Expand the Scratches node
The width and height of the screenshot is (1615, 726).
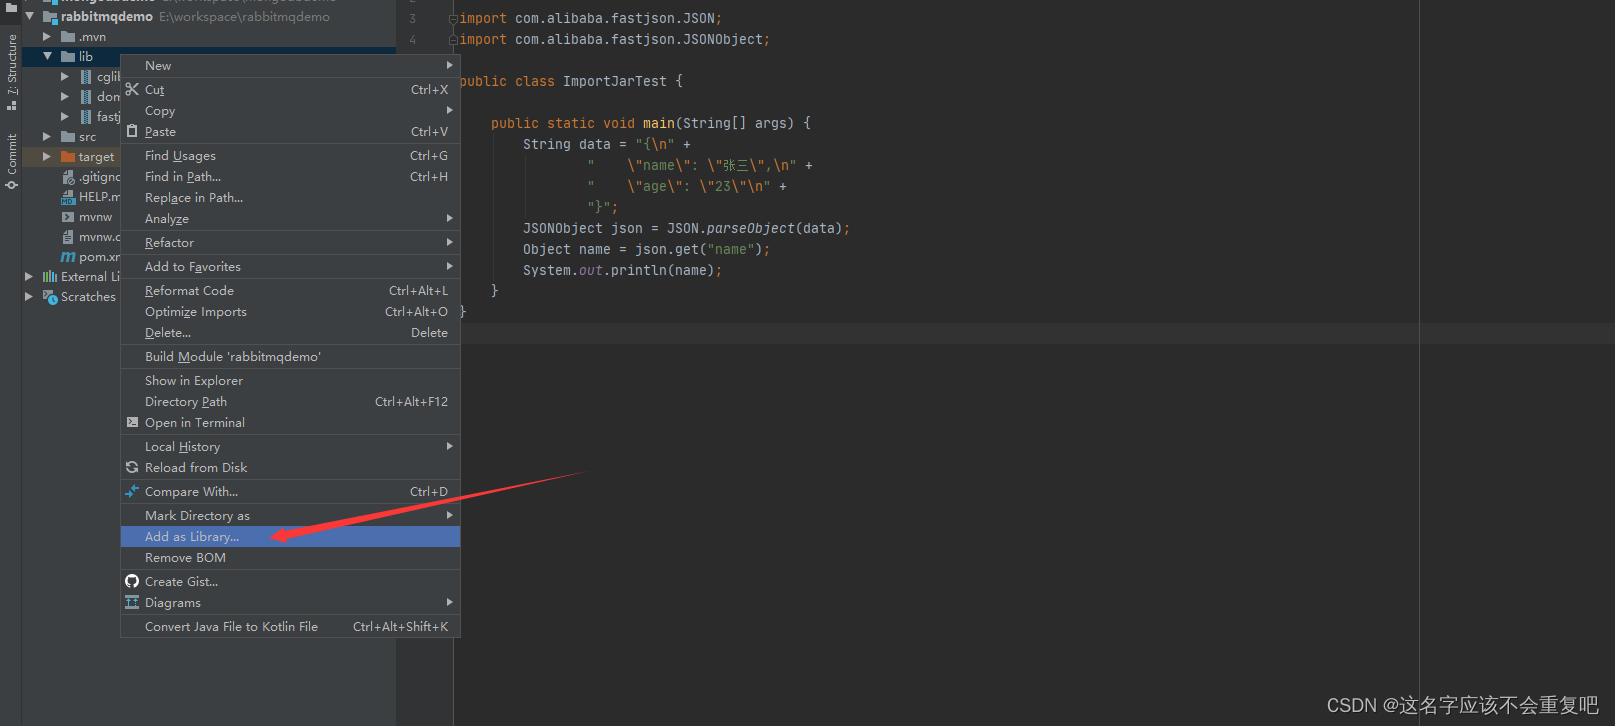click(29, 296)
